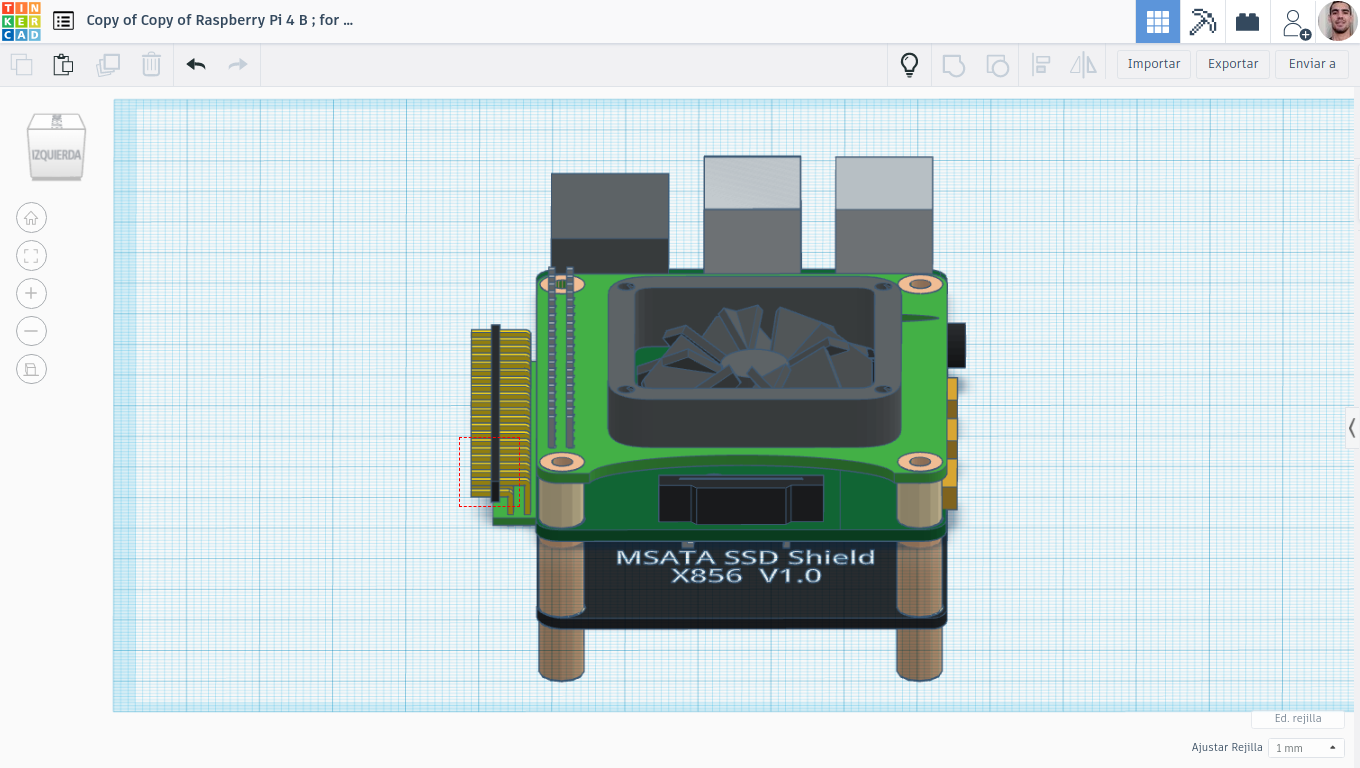Image resolution: width=1360 pixels, height=768 pixels.
Task: Go to home view
Action: click(x=31, y=218)
